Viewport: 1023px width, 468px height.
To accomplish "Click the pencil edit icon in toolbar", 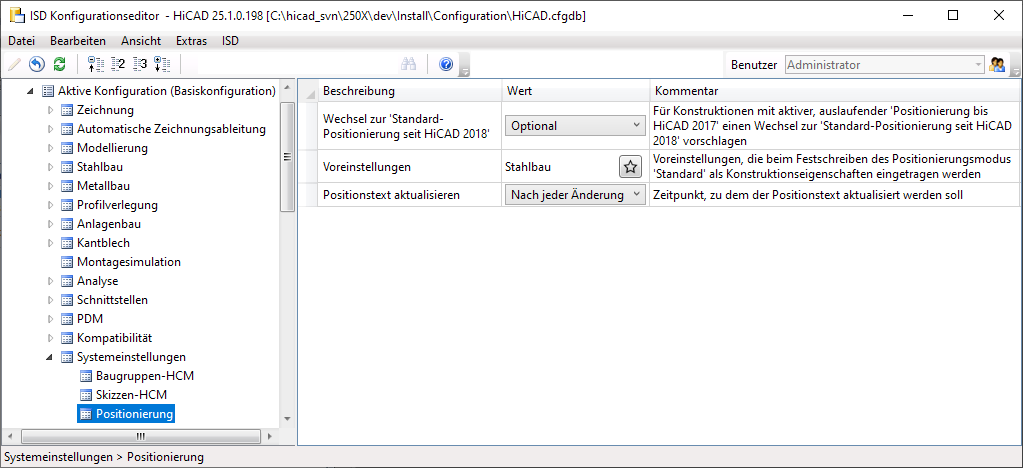I will 14,64.
